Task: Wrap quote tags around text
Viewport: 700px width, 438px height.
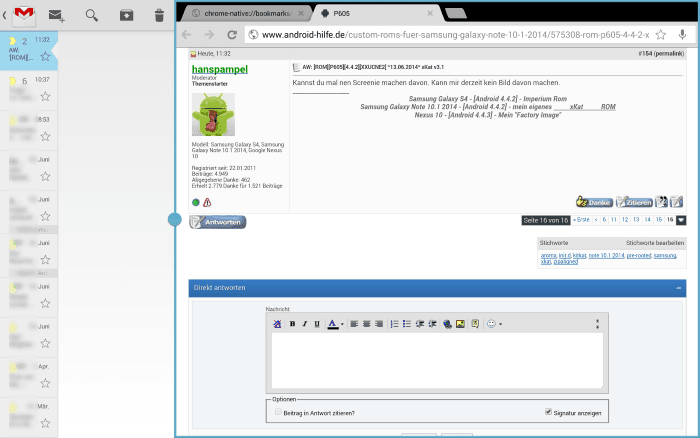Action: click(x=475, y=324)
